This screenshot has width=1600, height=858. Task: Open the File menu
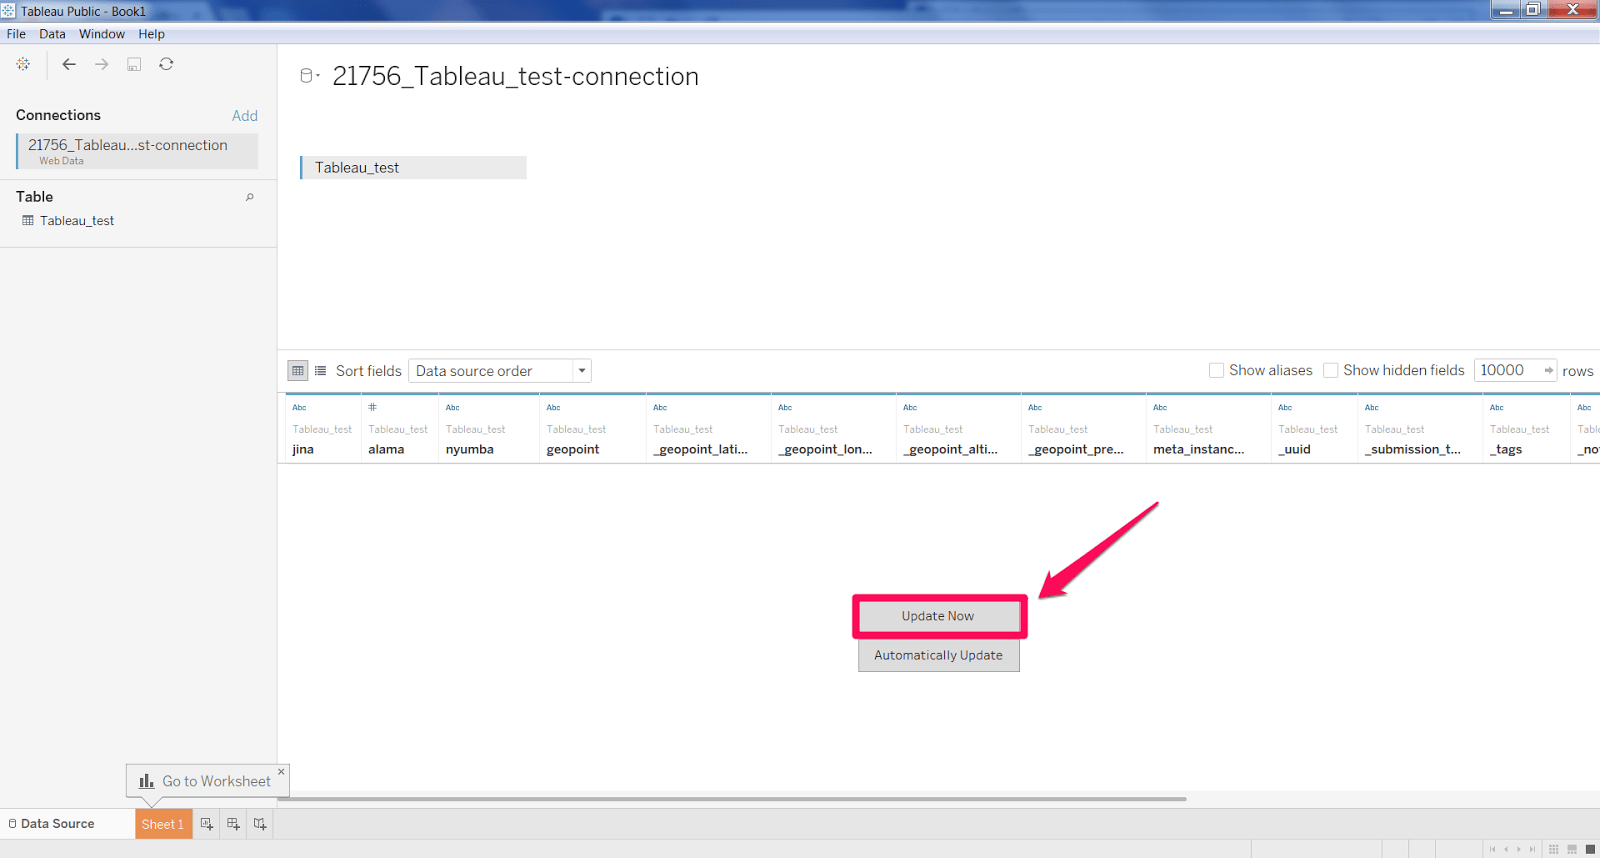pos(16,34)
